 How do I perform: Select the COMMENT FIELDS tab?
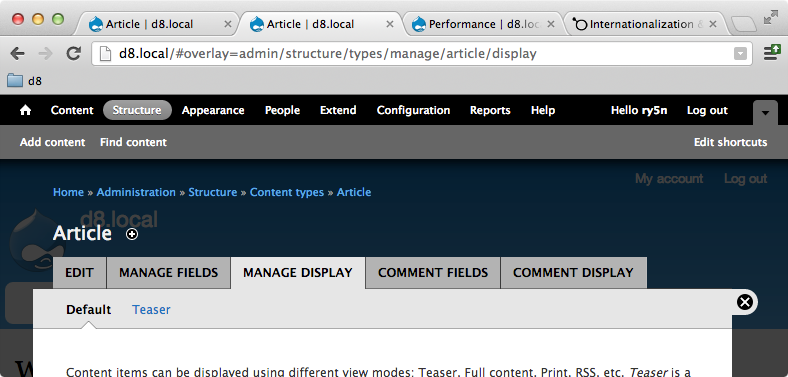433,273
